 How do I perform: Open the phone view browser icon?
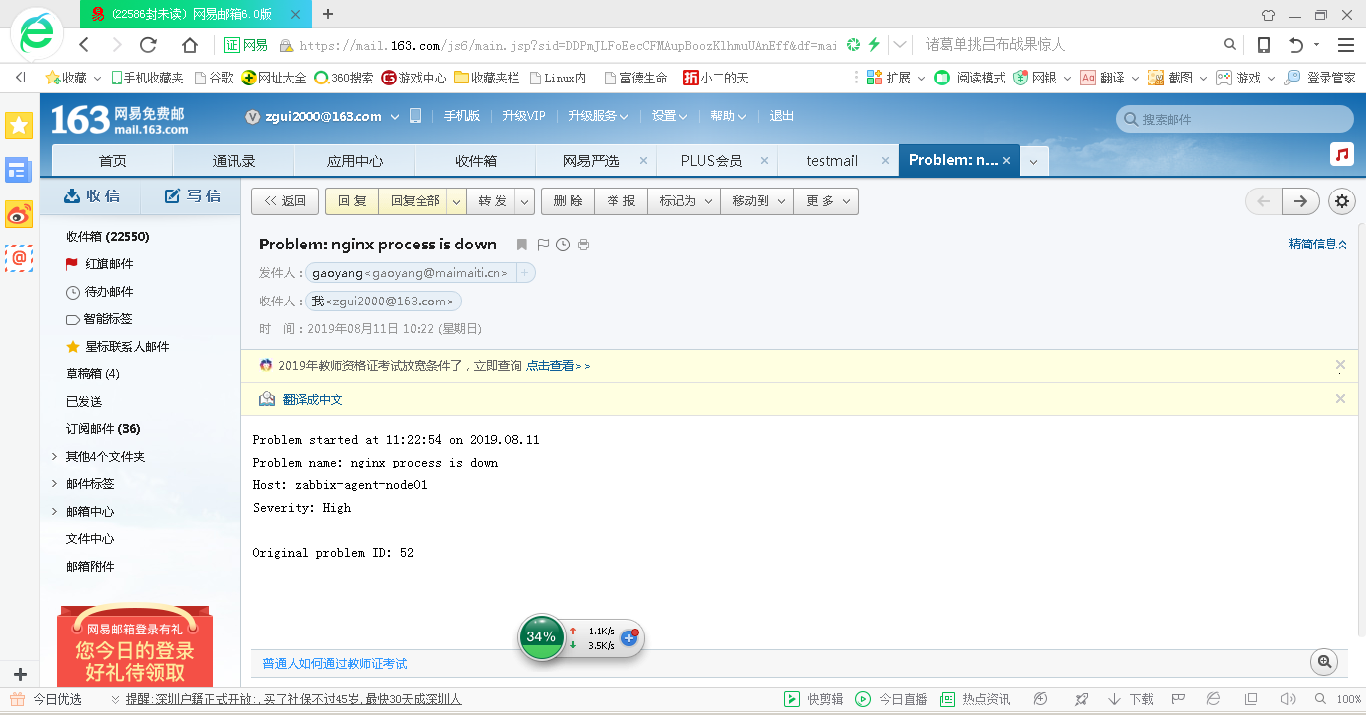pos(1264,45)
